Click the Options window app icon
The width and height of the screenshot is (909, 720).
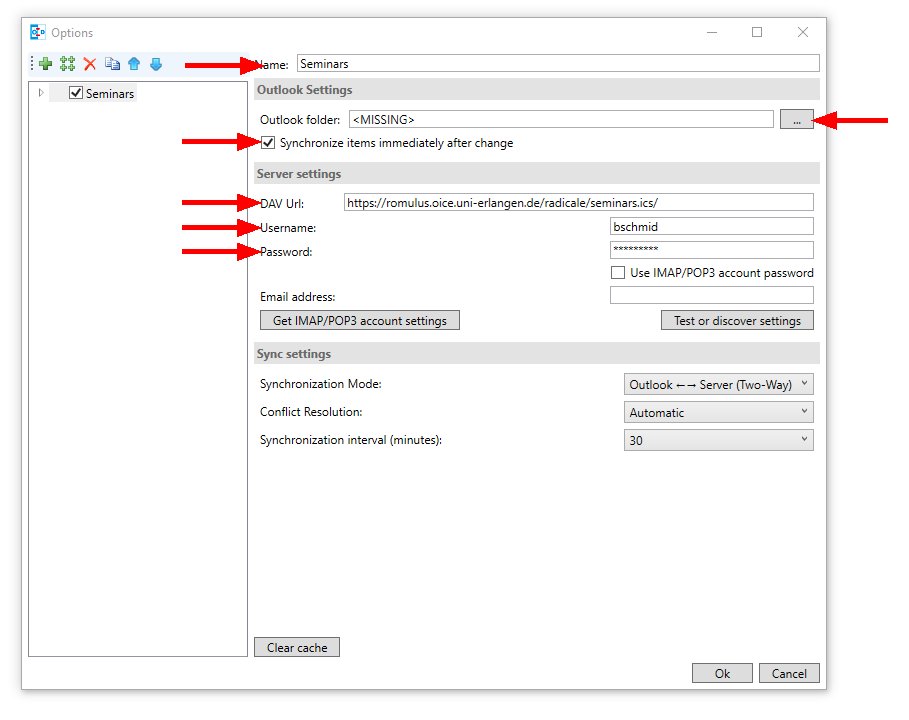pyautogui.click(x=39, y=33)
